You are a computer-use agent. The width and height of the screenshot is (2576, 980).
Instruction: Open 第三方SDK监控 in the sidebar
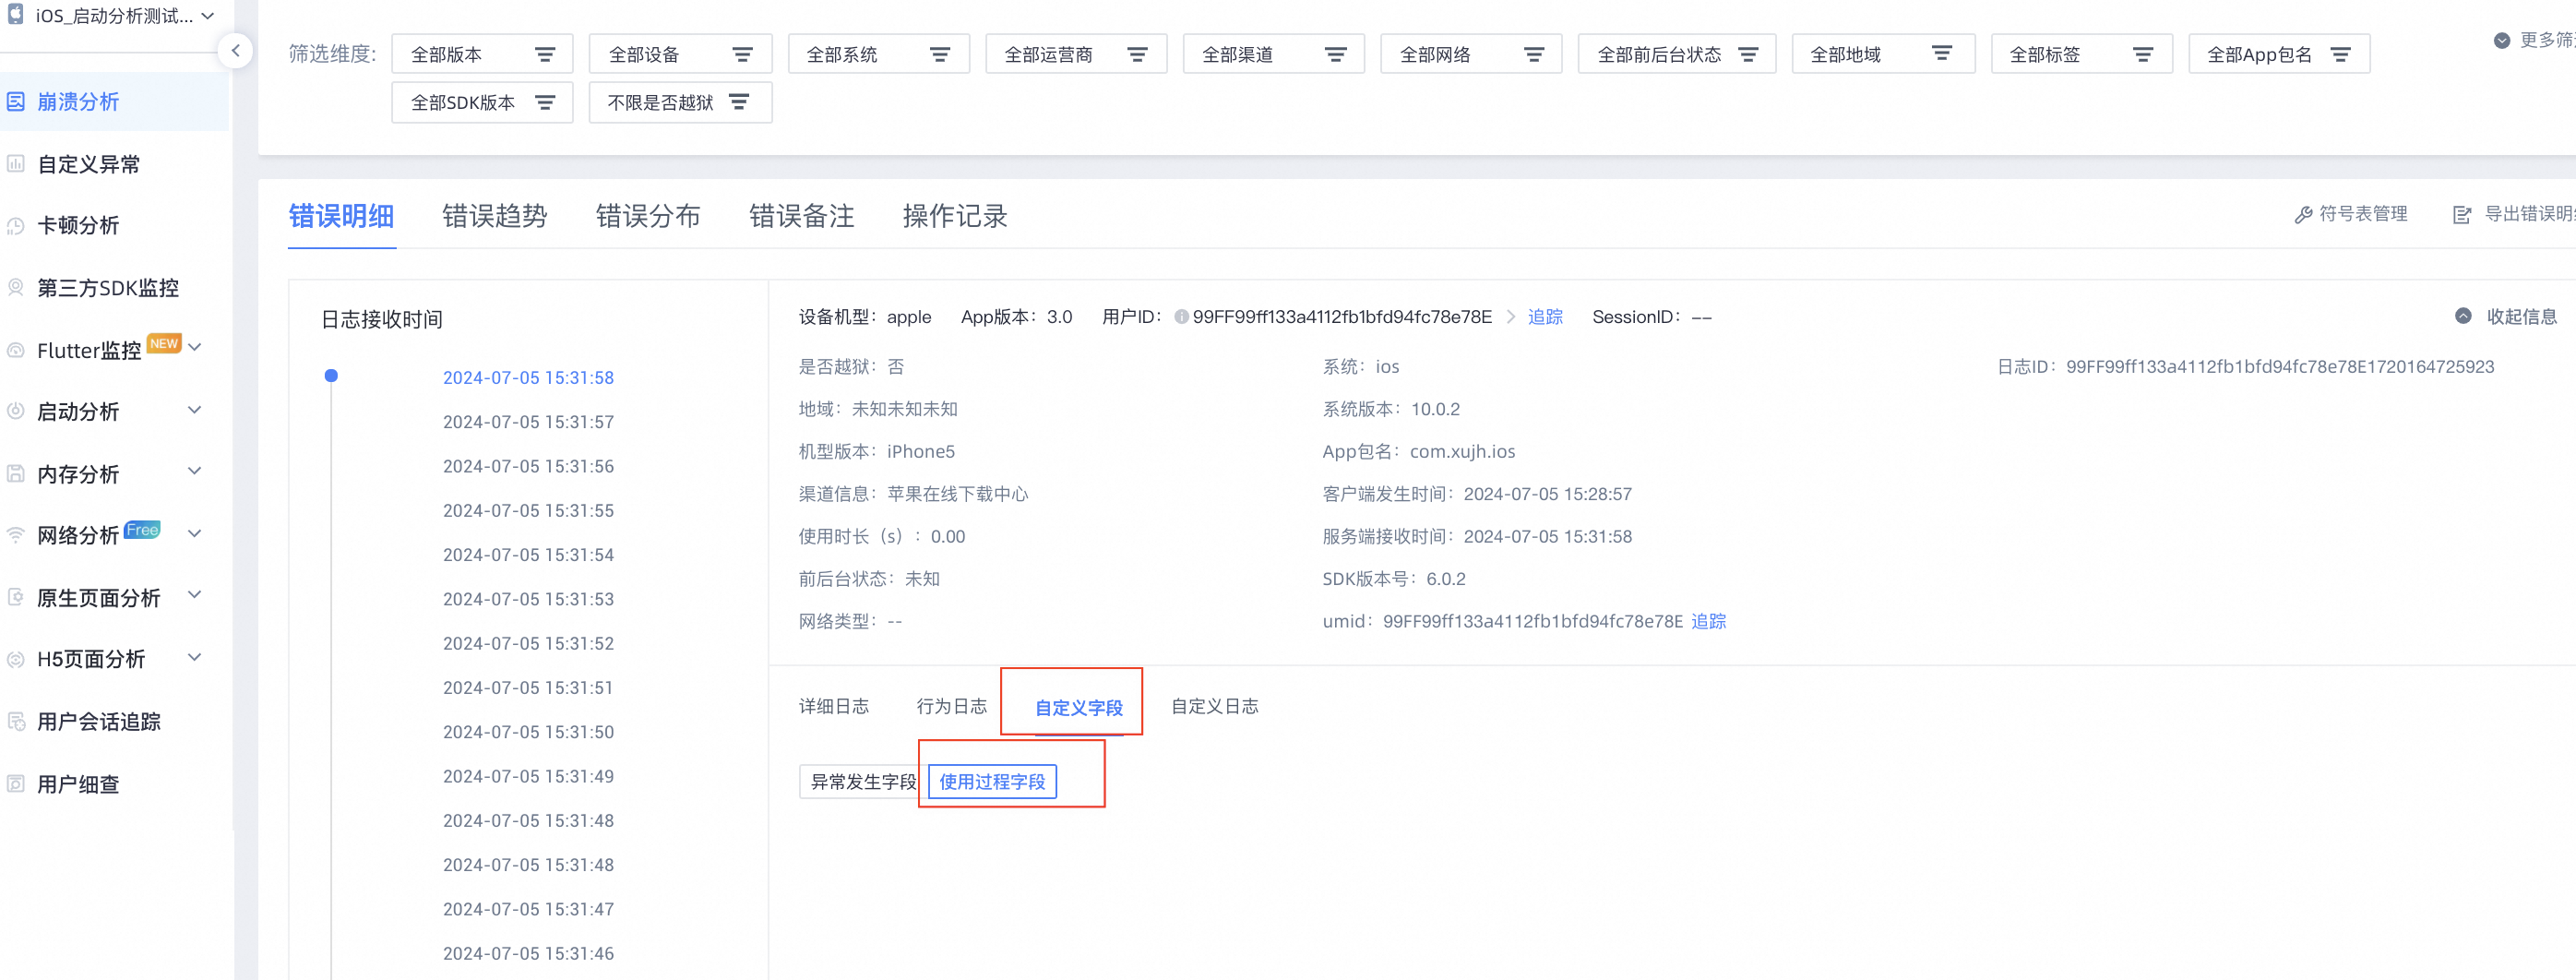point(108,288)
